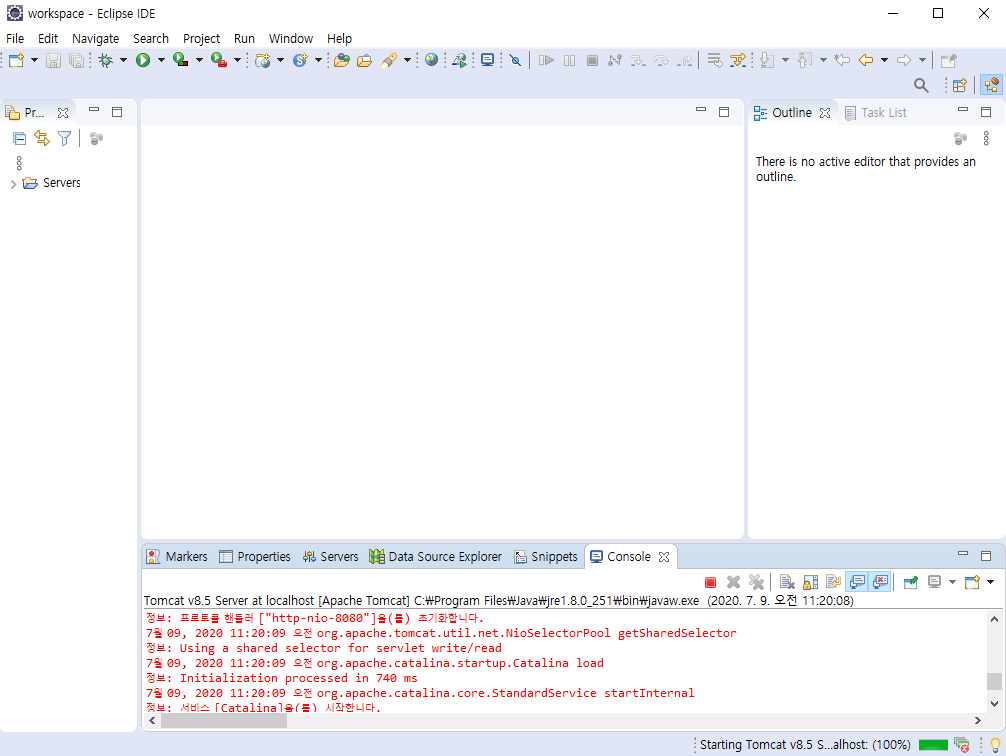Click the Console horizontal scrollbar thumb
This screenshot has width=1006, height=756.
click(223, 721)
